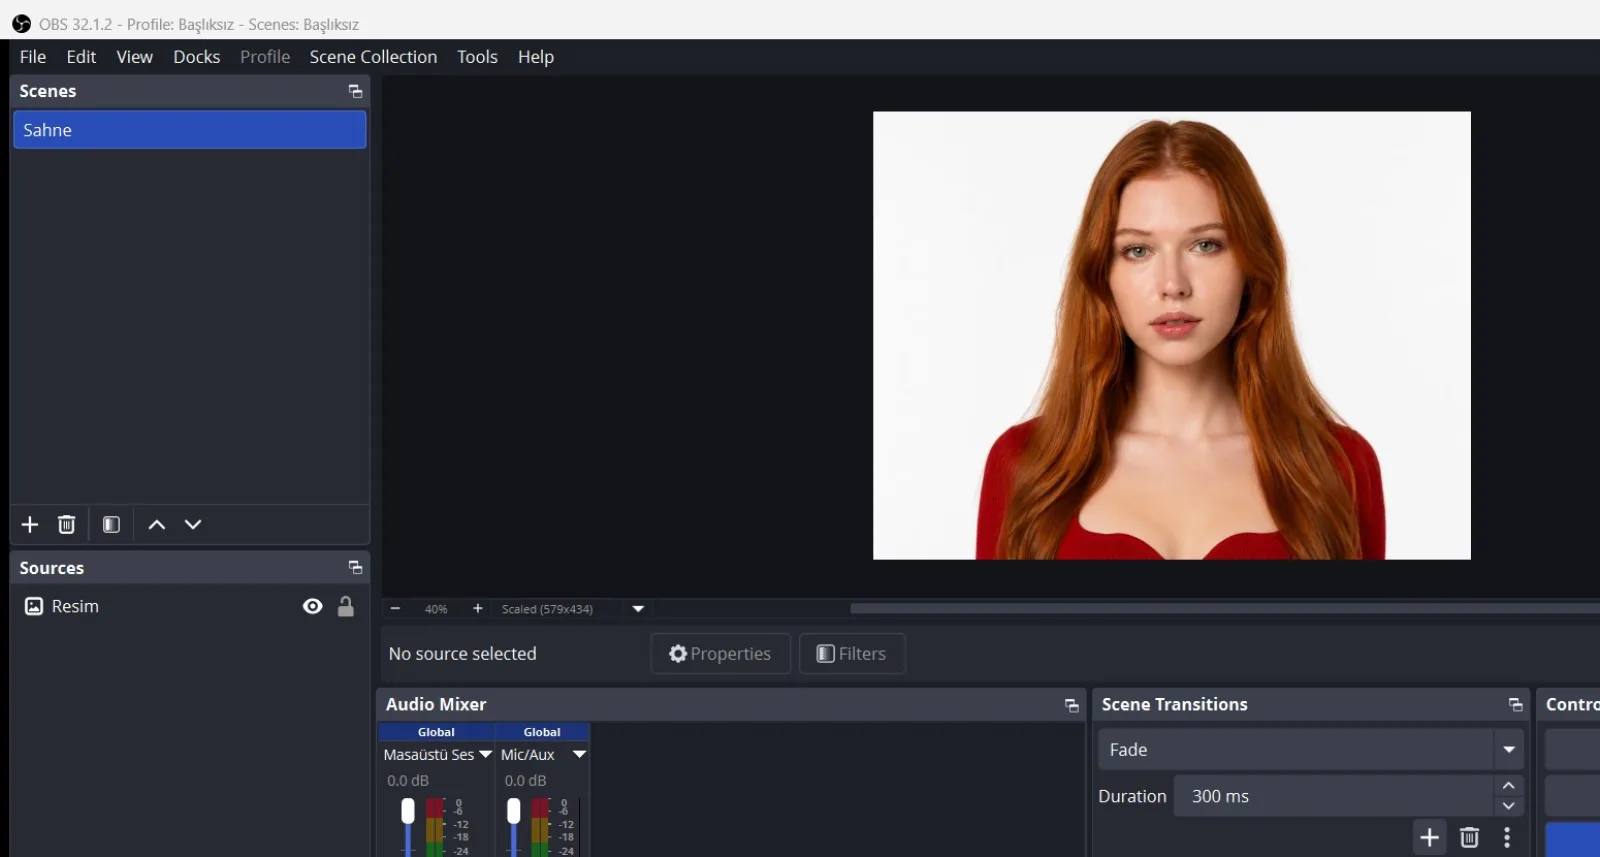Move scene down with arrow icon
The width and height of the screenshot is (1600, 857).
point(193,525)
